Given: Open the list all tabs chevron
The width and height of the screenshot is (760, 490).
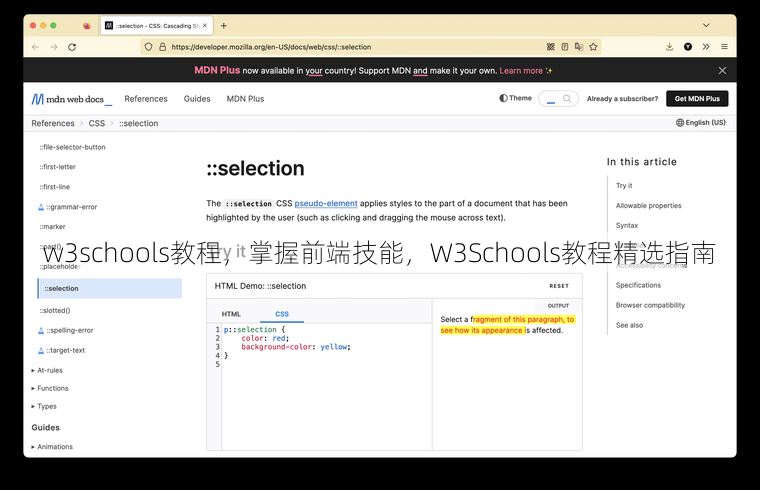Looking at the screenshot, I should 706,25.
